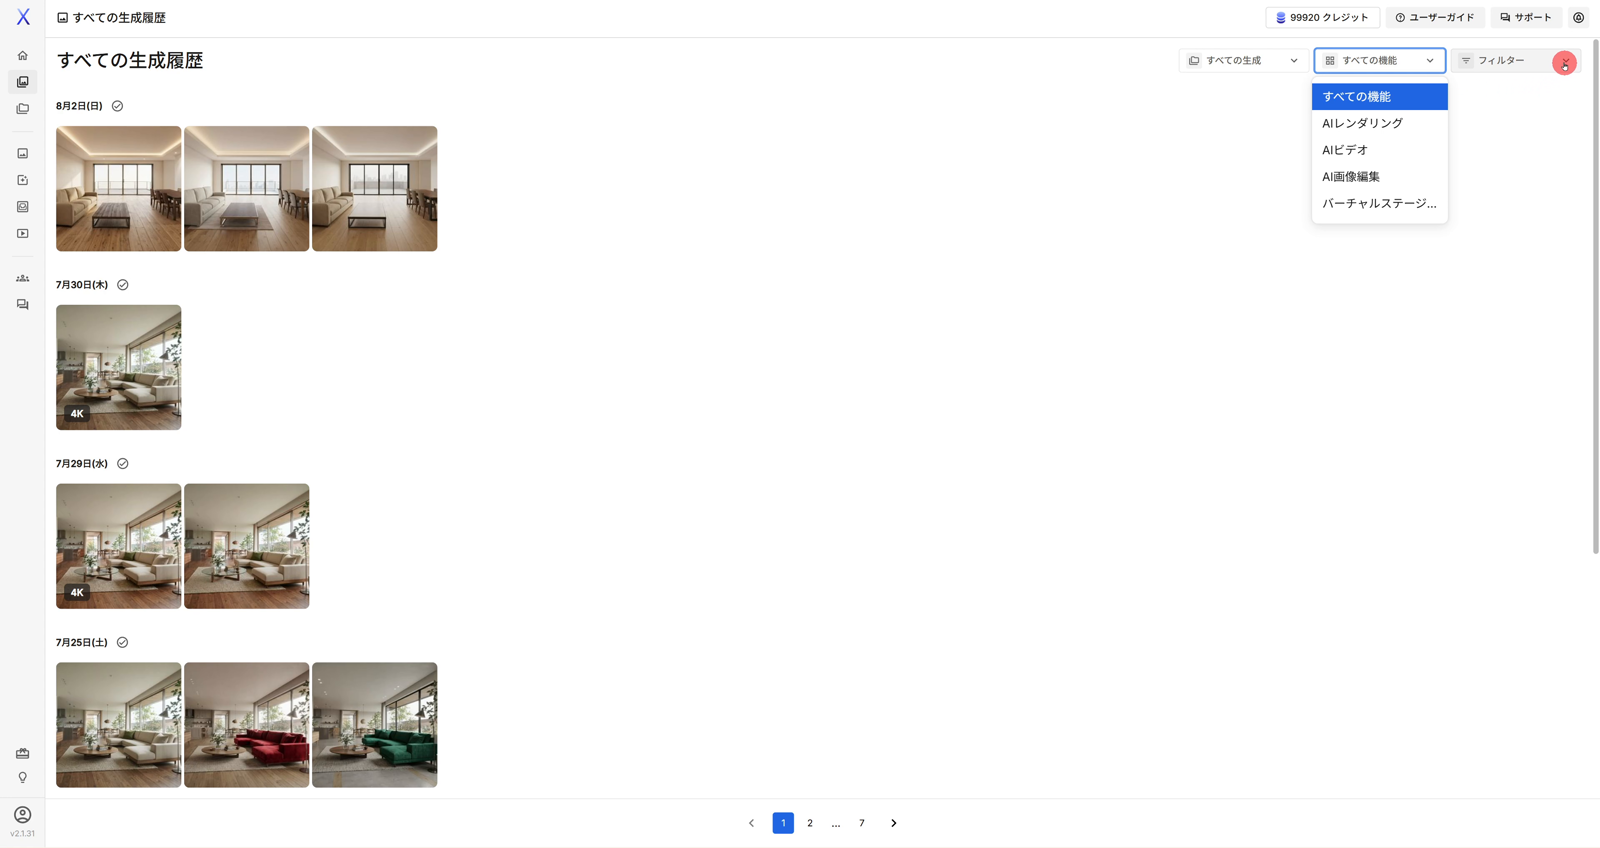This screenshot has width=1600, height=848.
Task: Go to page 2 of the history
Action: point(810,823)
